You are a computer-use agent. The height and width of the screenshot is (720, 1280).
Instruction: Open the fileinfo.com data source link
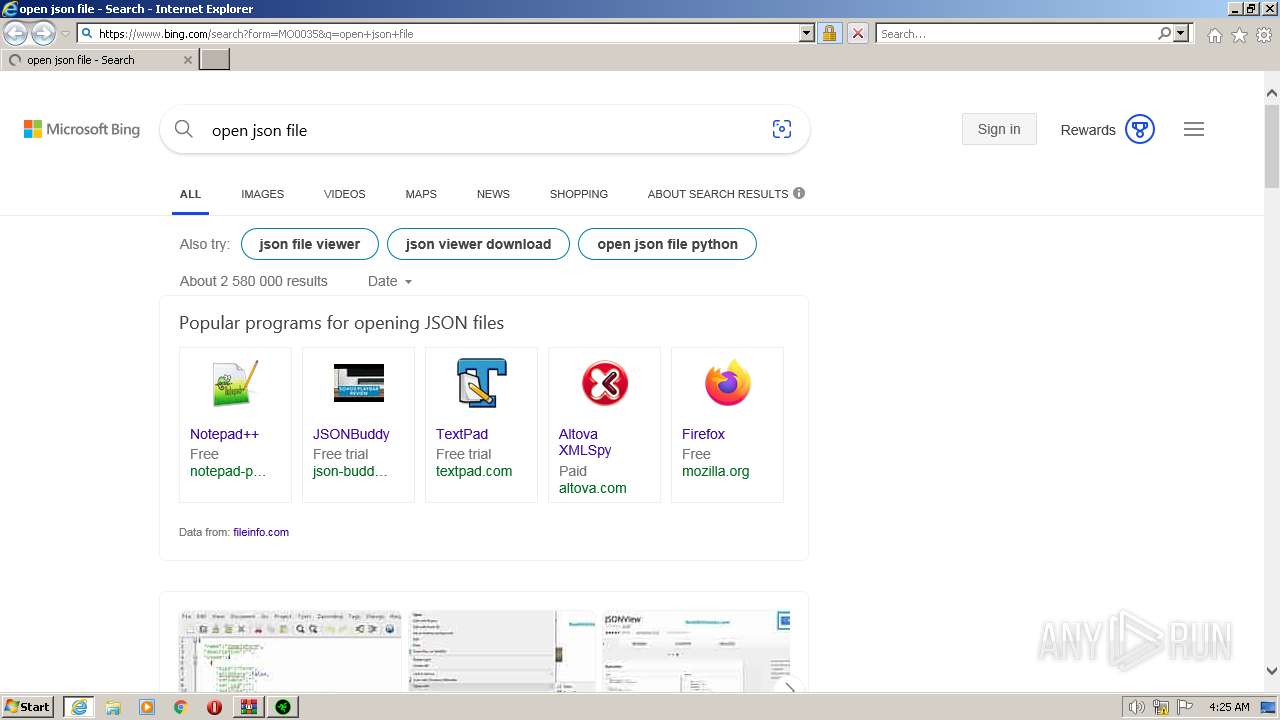261,532
